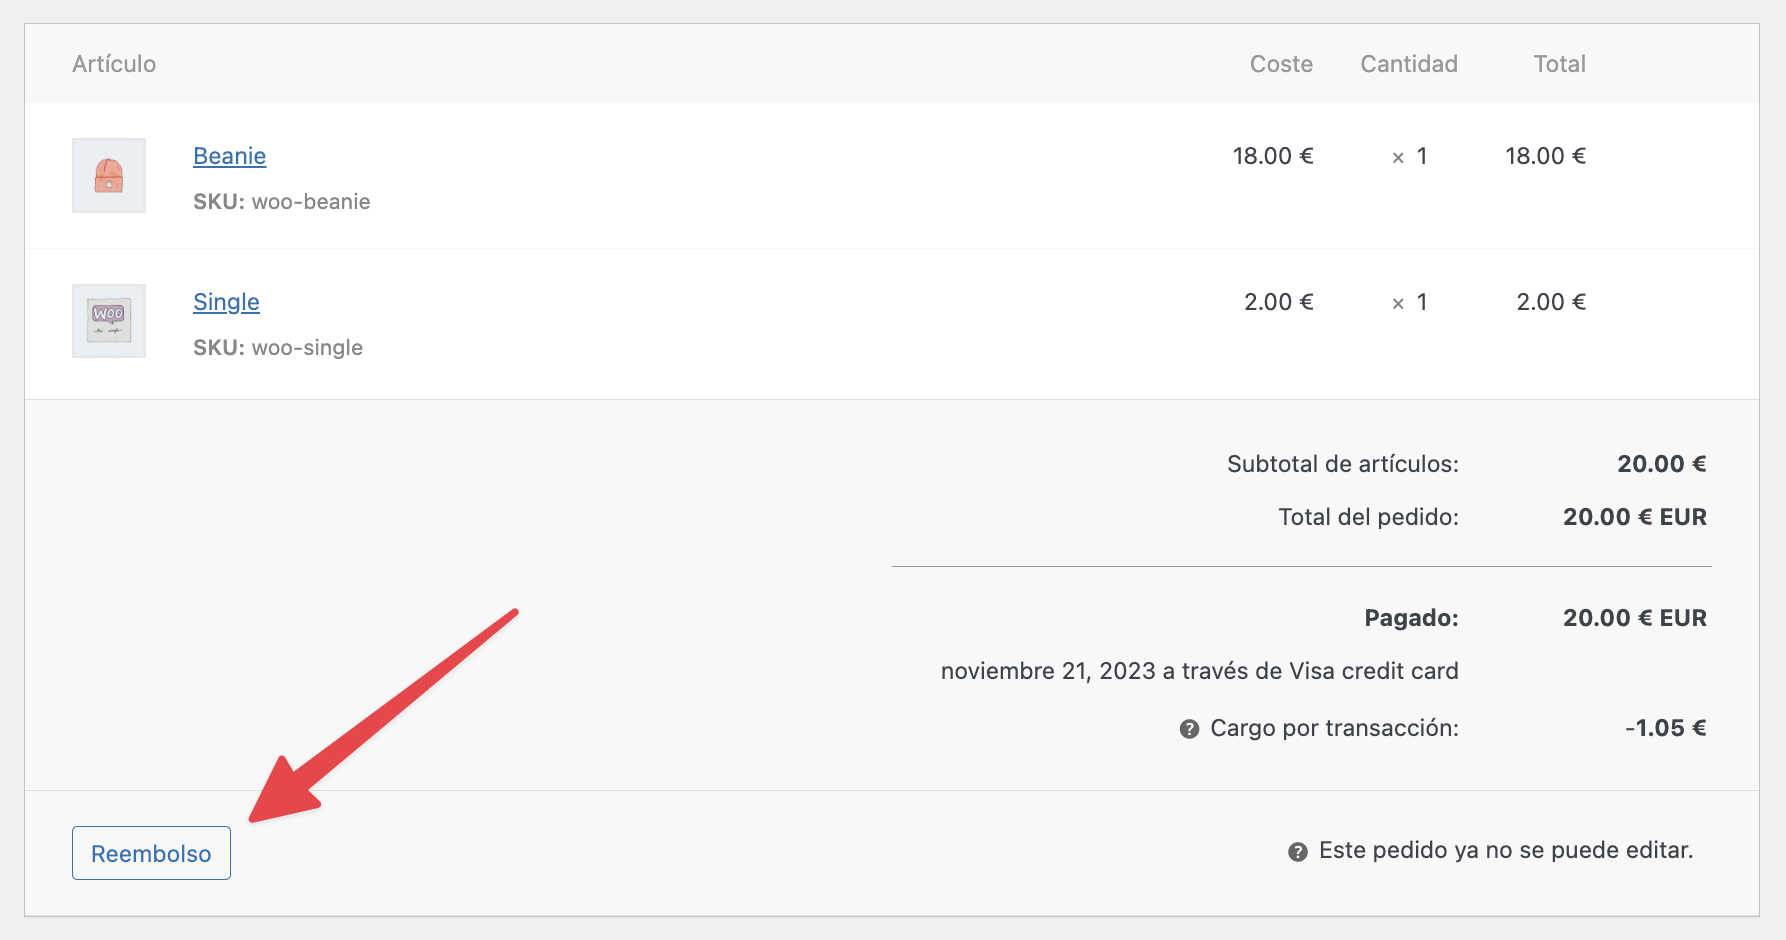Image resolution: width=1786 pixels, height=940 pixels.
Task: Click the Single quantity × 1
Action: point(1409,303)
